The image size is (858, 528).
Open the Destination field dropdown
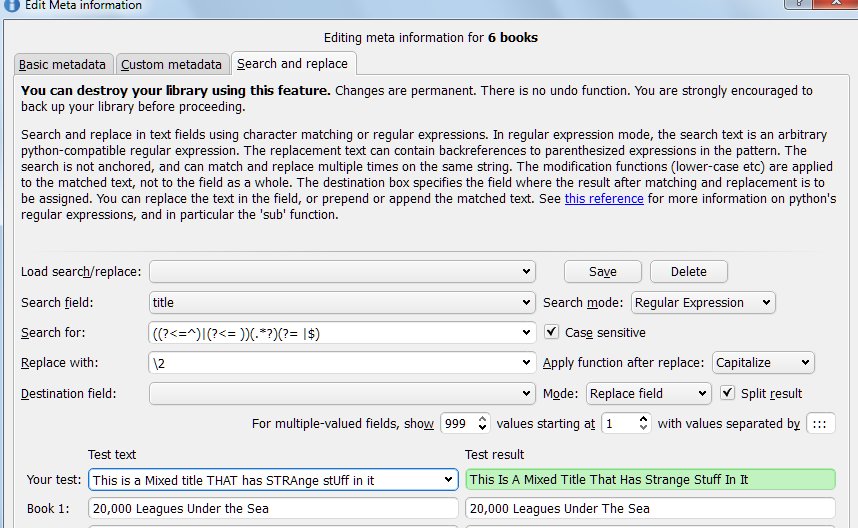[x=342, y=393]
